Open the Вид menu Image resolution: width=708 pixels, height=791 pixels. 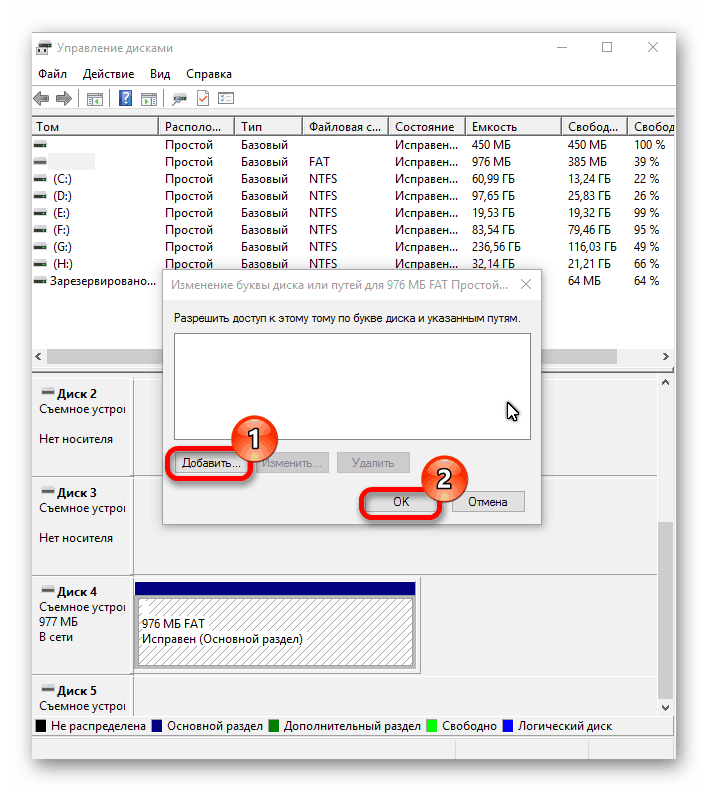pos(160,74)
